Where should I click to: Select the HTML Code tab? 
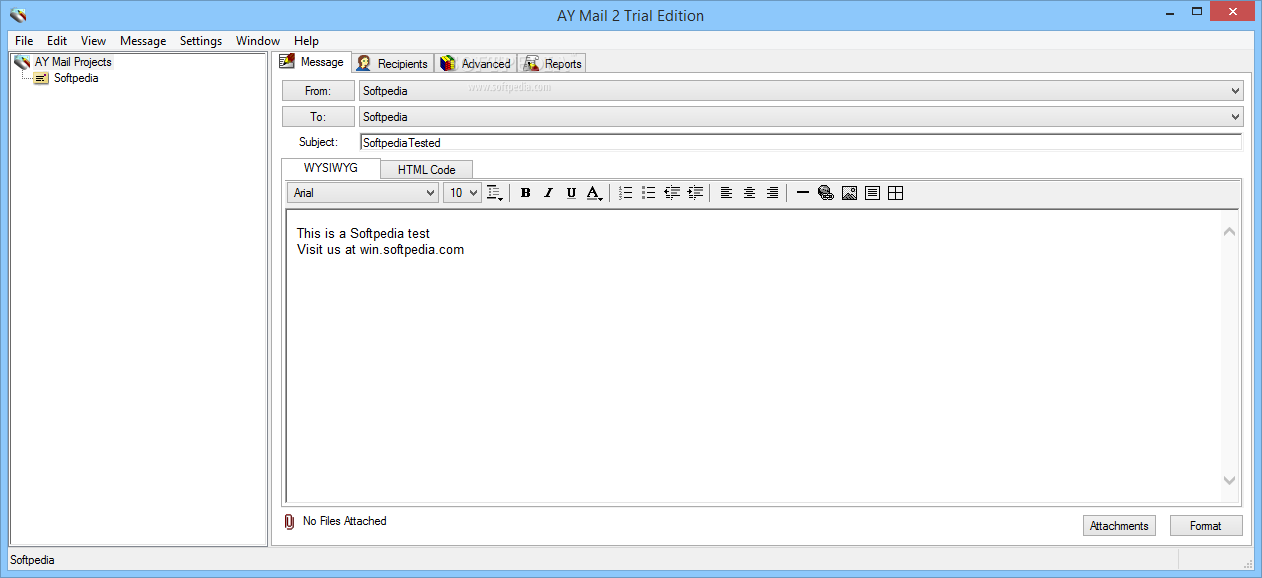pos(427,170)
